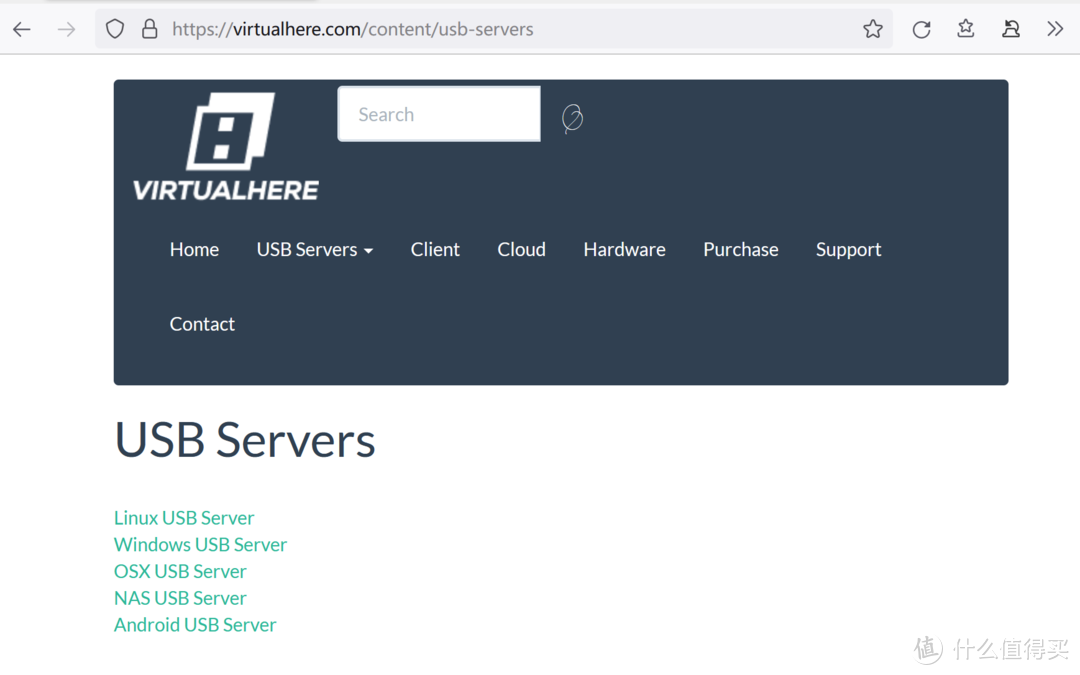Expand the USB Servers dropdown menu
Image resolution: width=1080 pixels, height=675 pixels.
(x=314, y=250)
